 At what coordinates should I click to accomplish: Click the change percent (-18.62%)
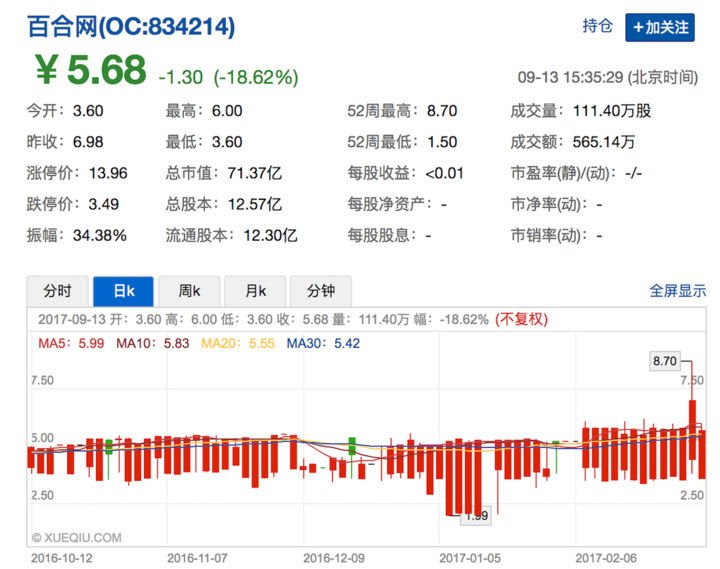pyautogui.click(x=256, y=77)
